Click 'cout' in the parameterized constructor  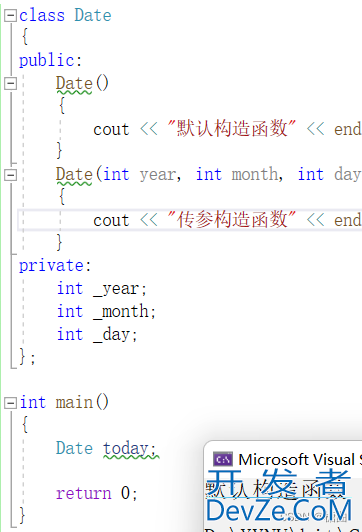(111, 221)
